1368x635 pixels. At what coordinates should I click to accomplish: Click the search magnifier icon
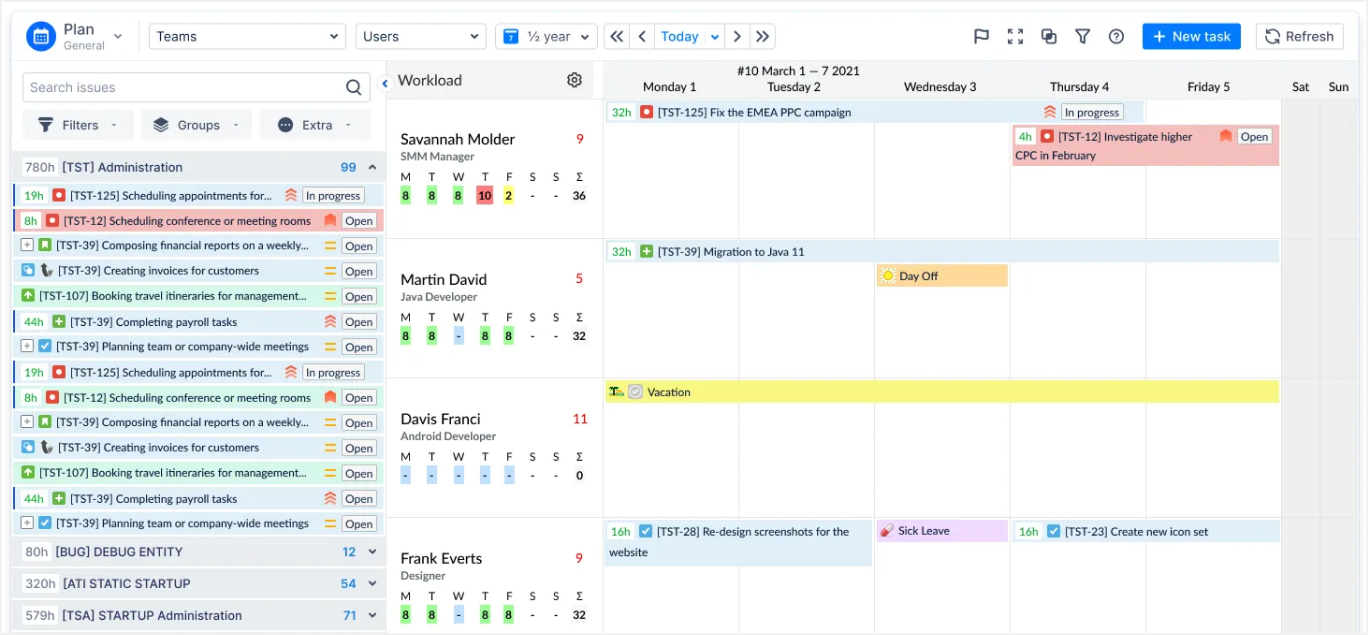tap(353, 88)
